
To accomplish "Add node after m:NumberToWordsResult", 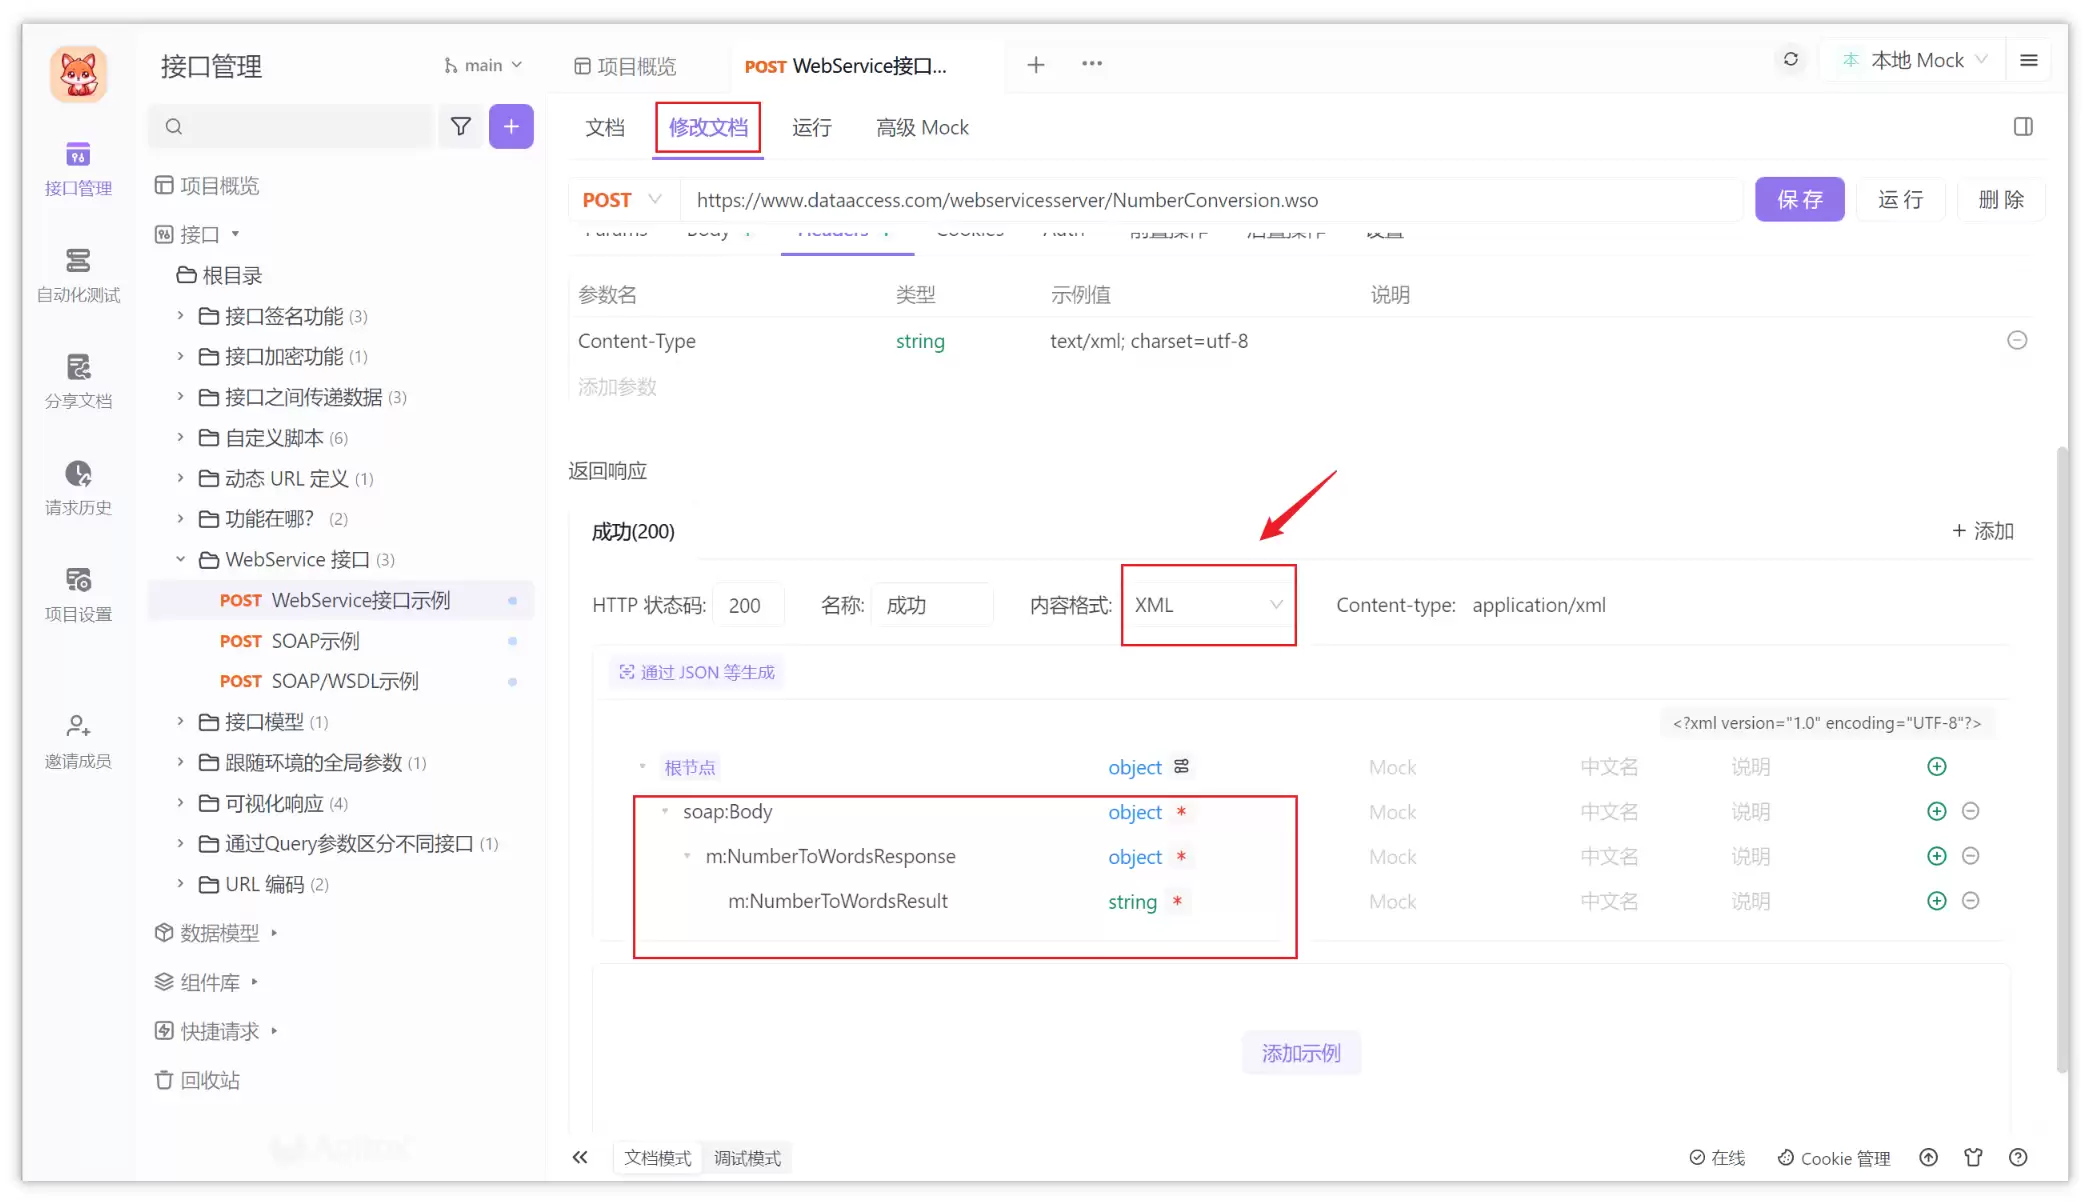I will pyautogui.click(x=1937, y=902).
